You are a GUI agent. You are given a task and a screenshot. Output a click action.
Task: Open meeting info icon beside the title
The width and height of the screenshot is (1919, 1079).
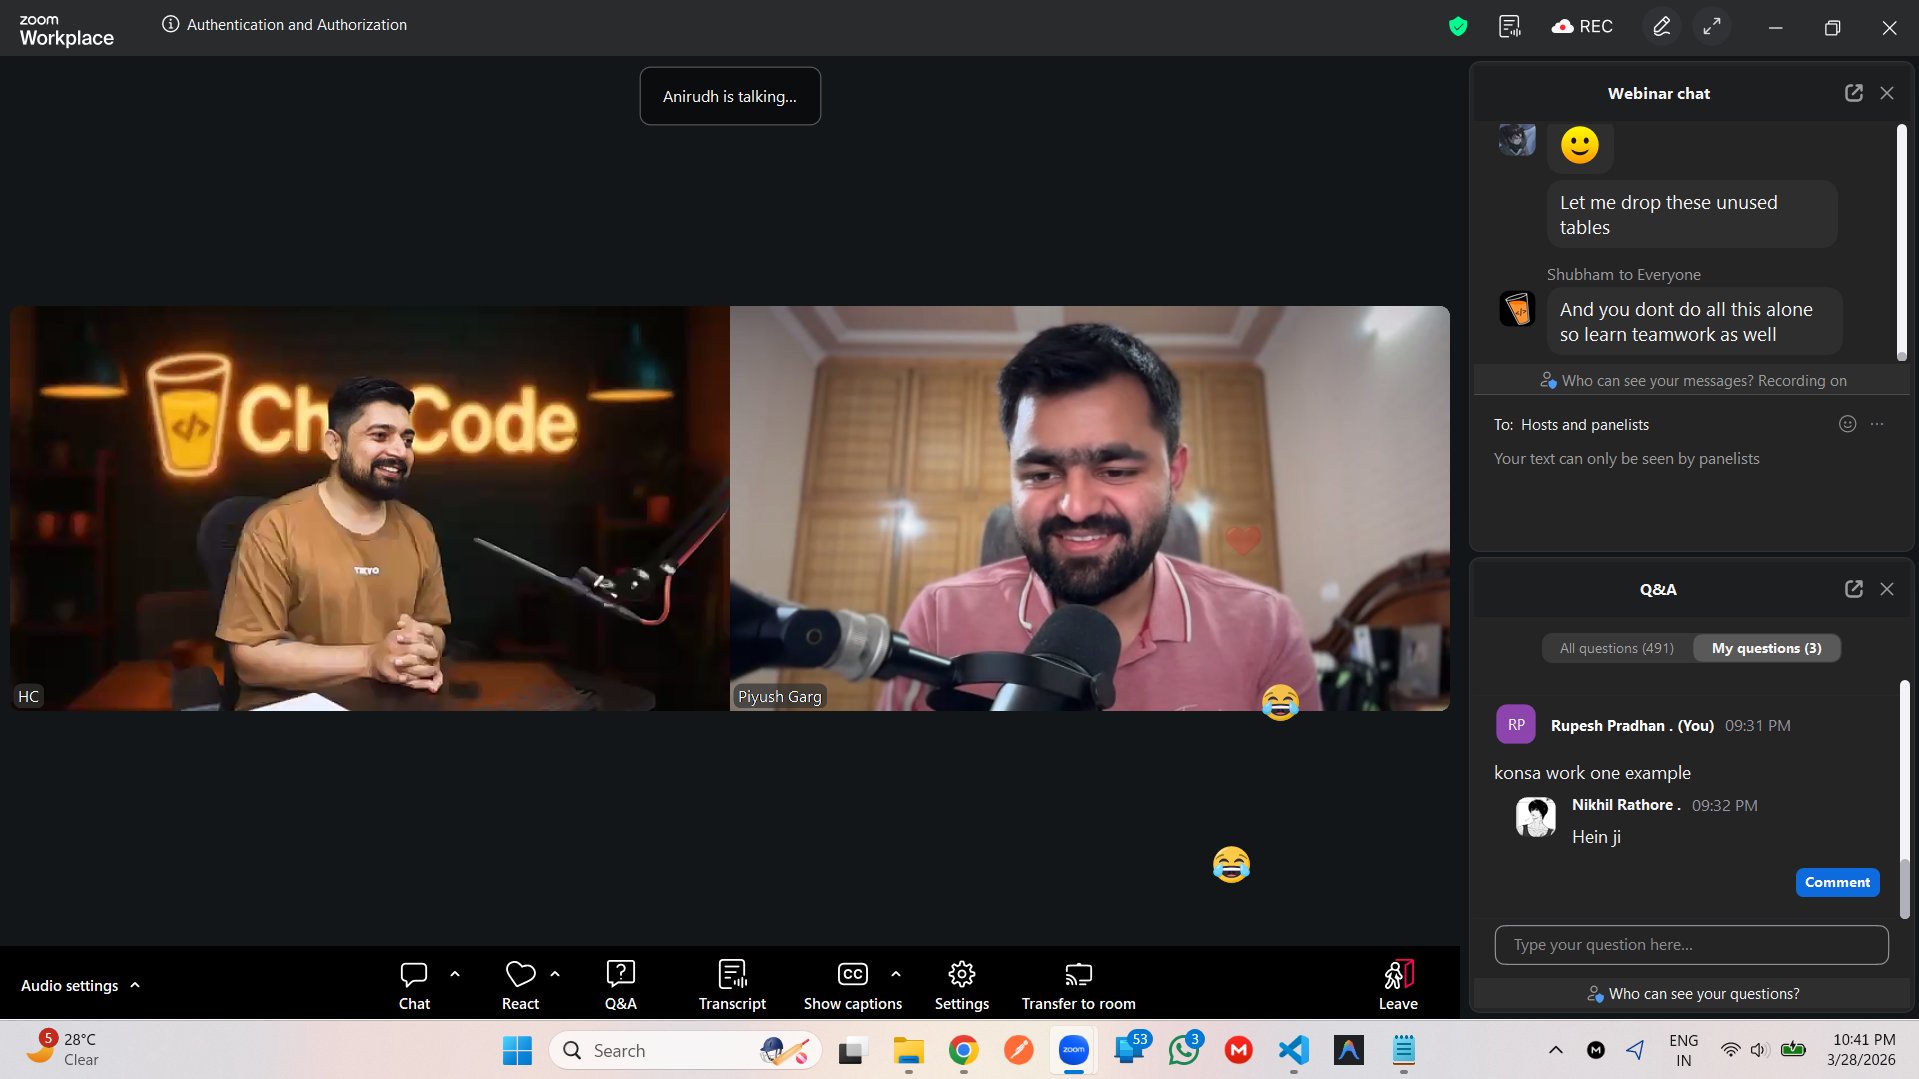point(171,24)
